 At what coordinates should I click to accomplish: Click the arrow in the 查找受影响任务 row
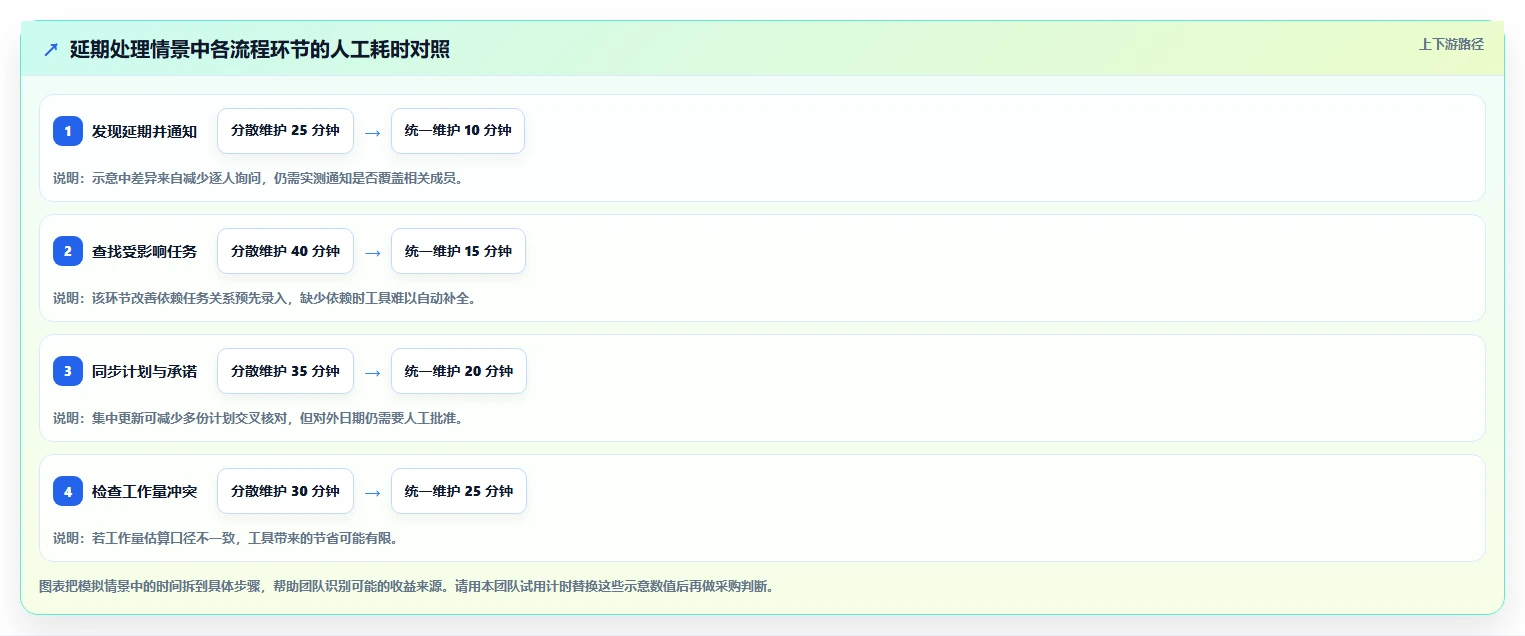[x=372, y=252]
